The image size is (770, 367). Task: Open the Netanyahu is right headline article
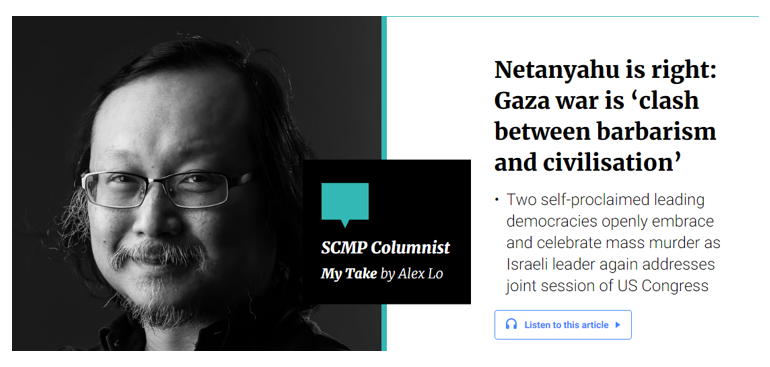point(605,116)
